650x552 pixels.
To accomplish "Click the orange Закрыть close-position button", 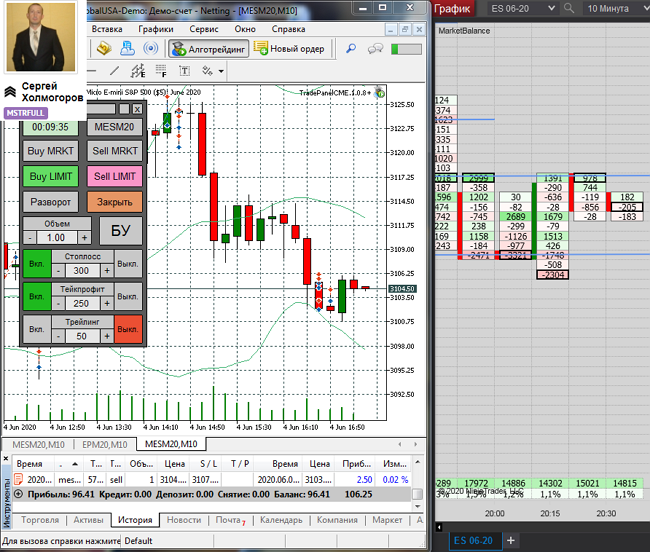I will point(114,202).
